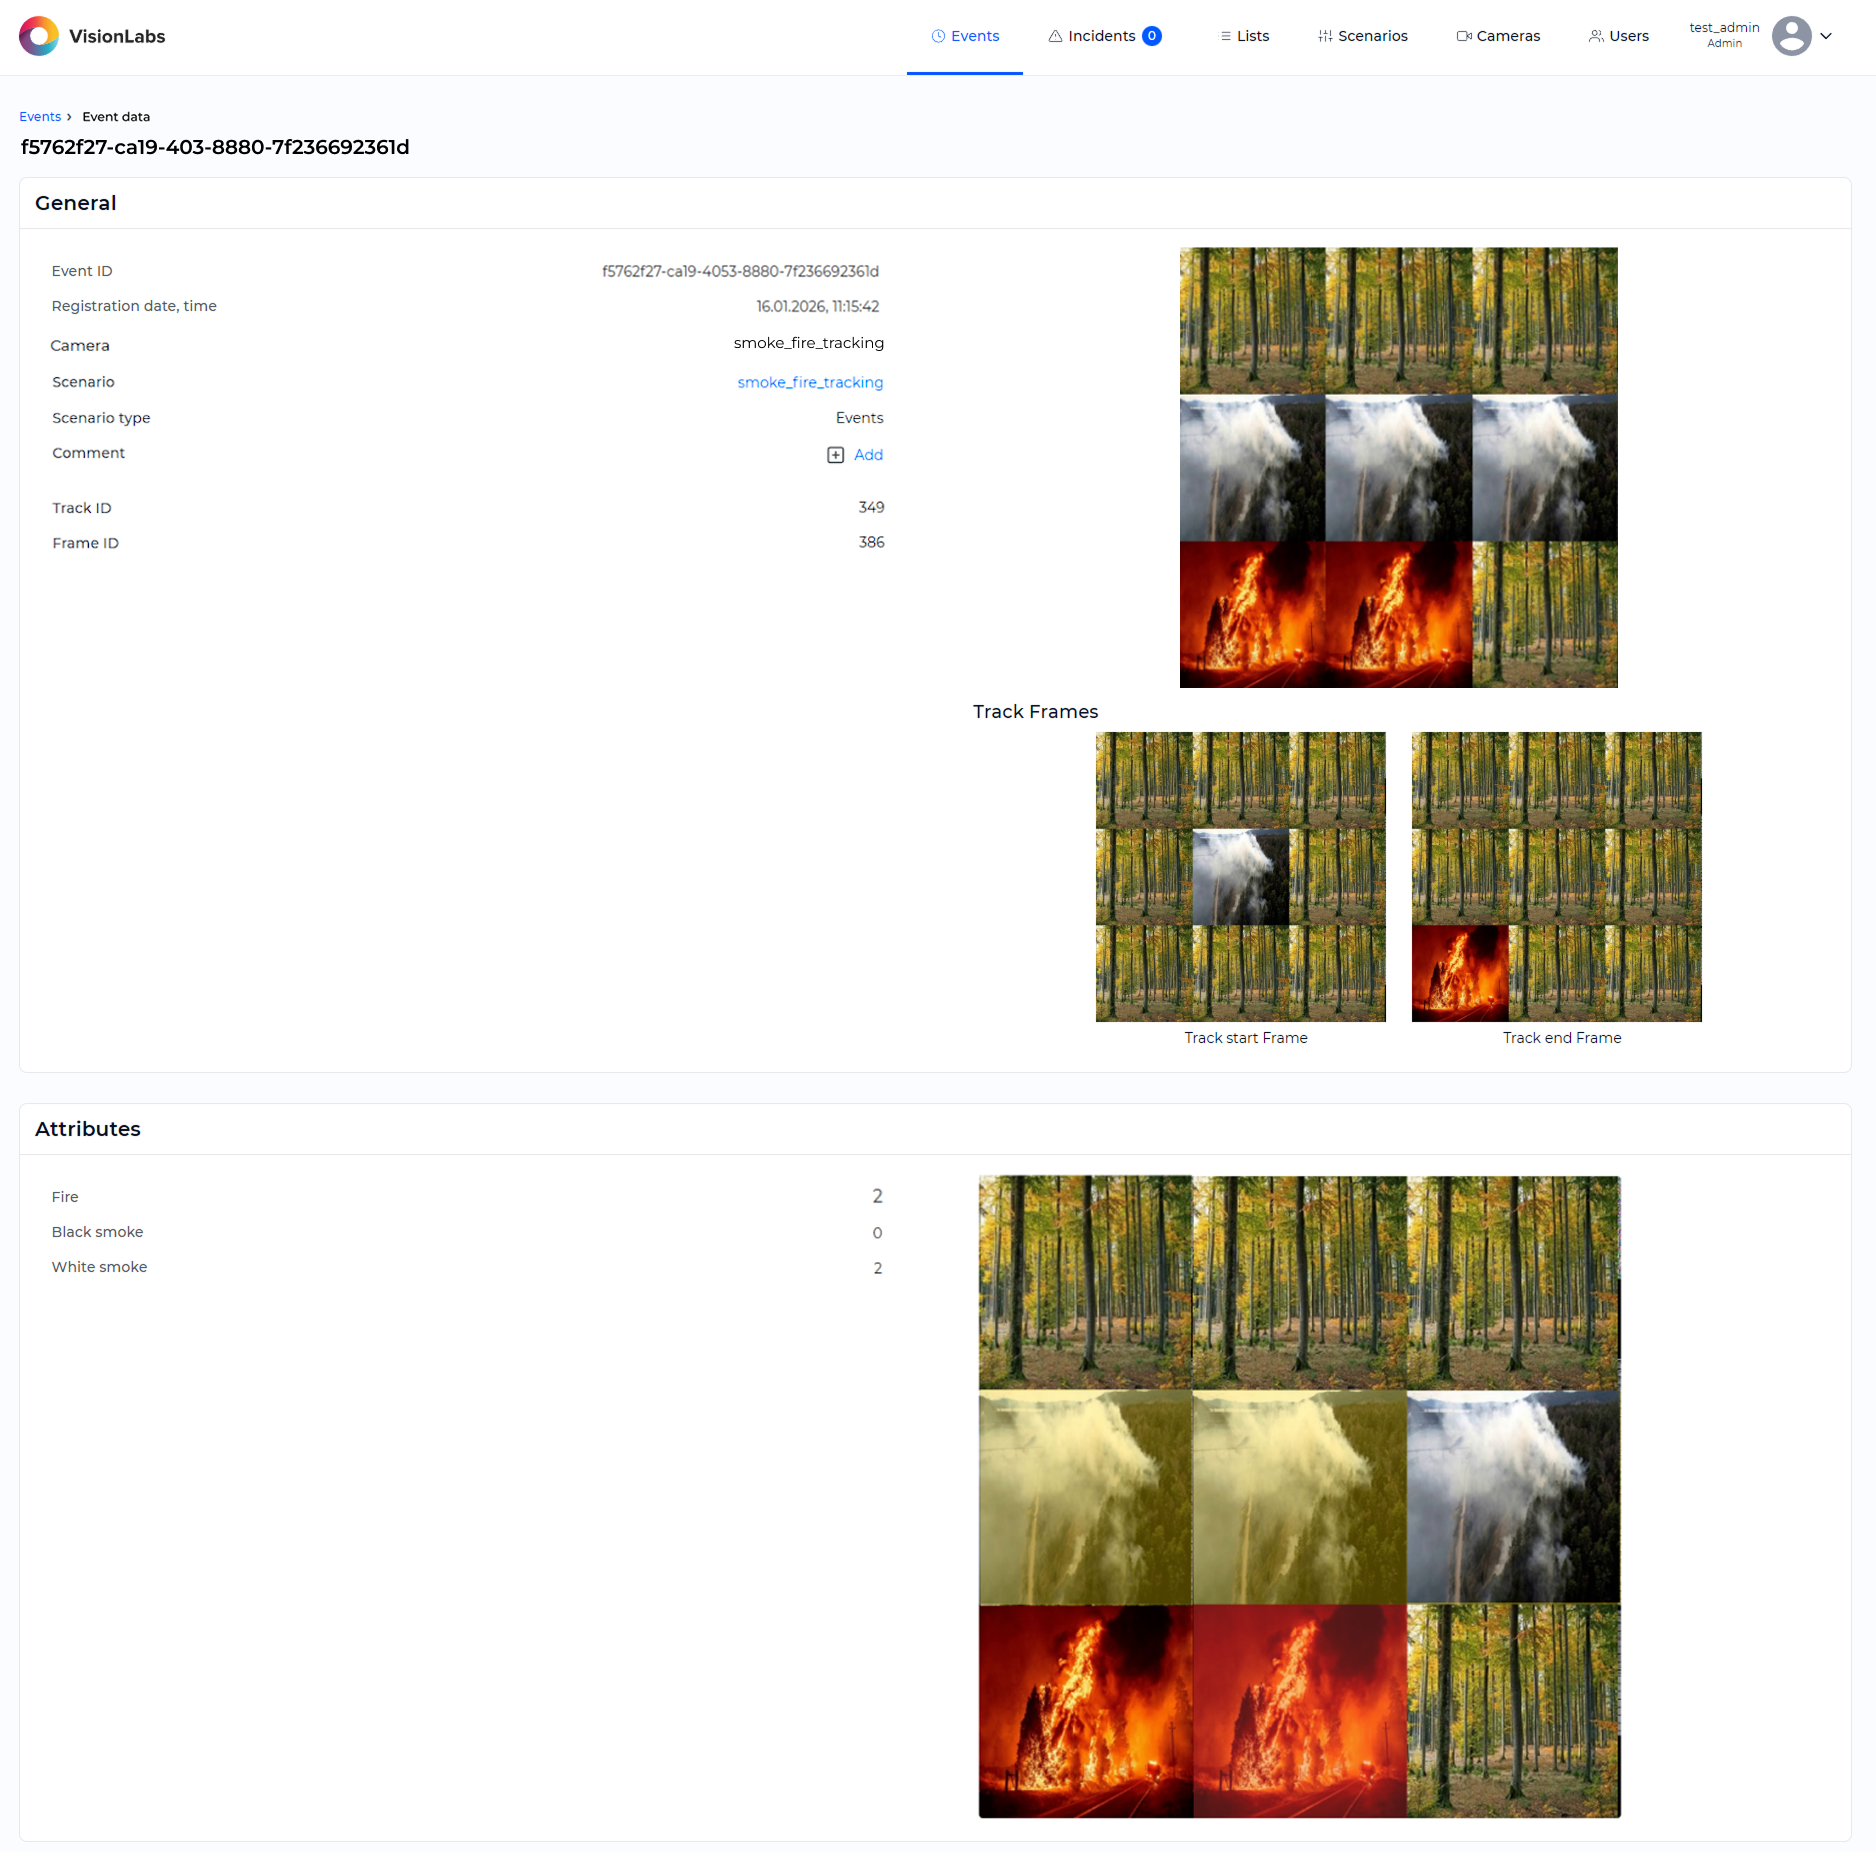The width and height of the screenshot is (1876, 1852).
Task: Click the people icon beside Users
Action: (1596, 35)
